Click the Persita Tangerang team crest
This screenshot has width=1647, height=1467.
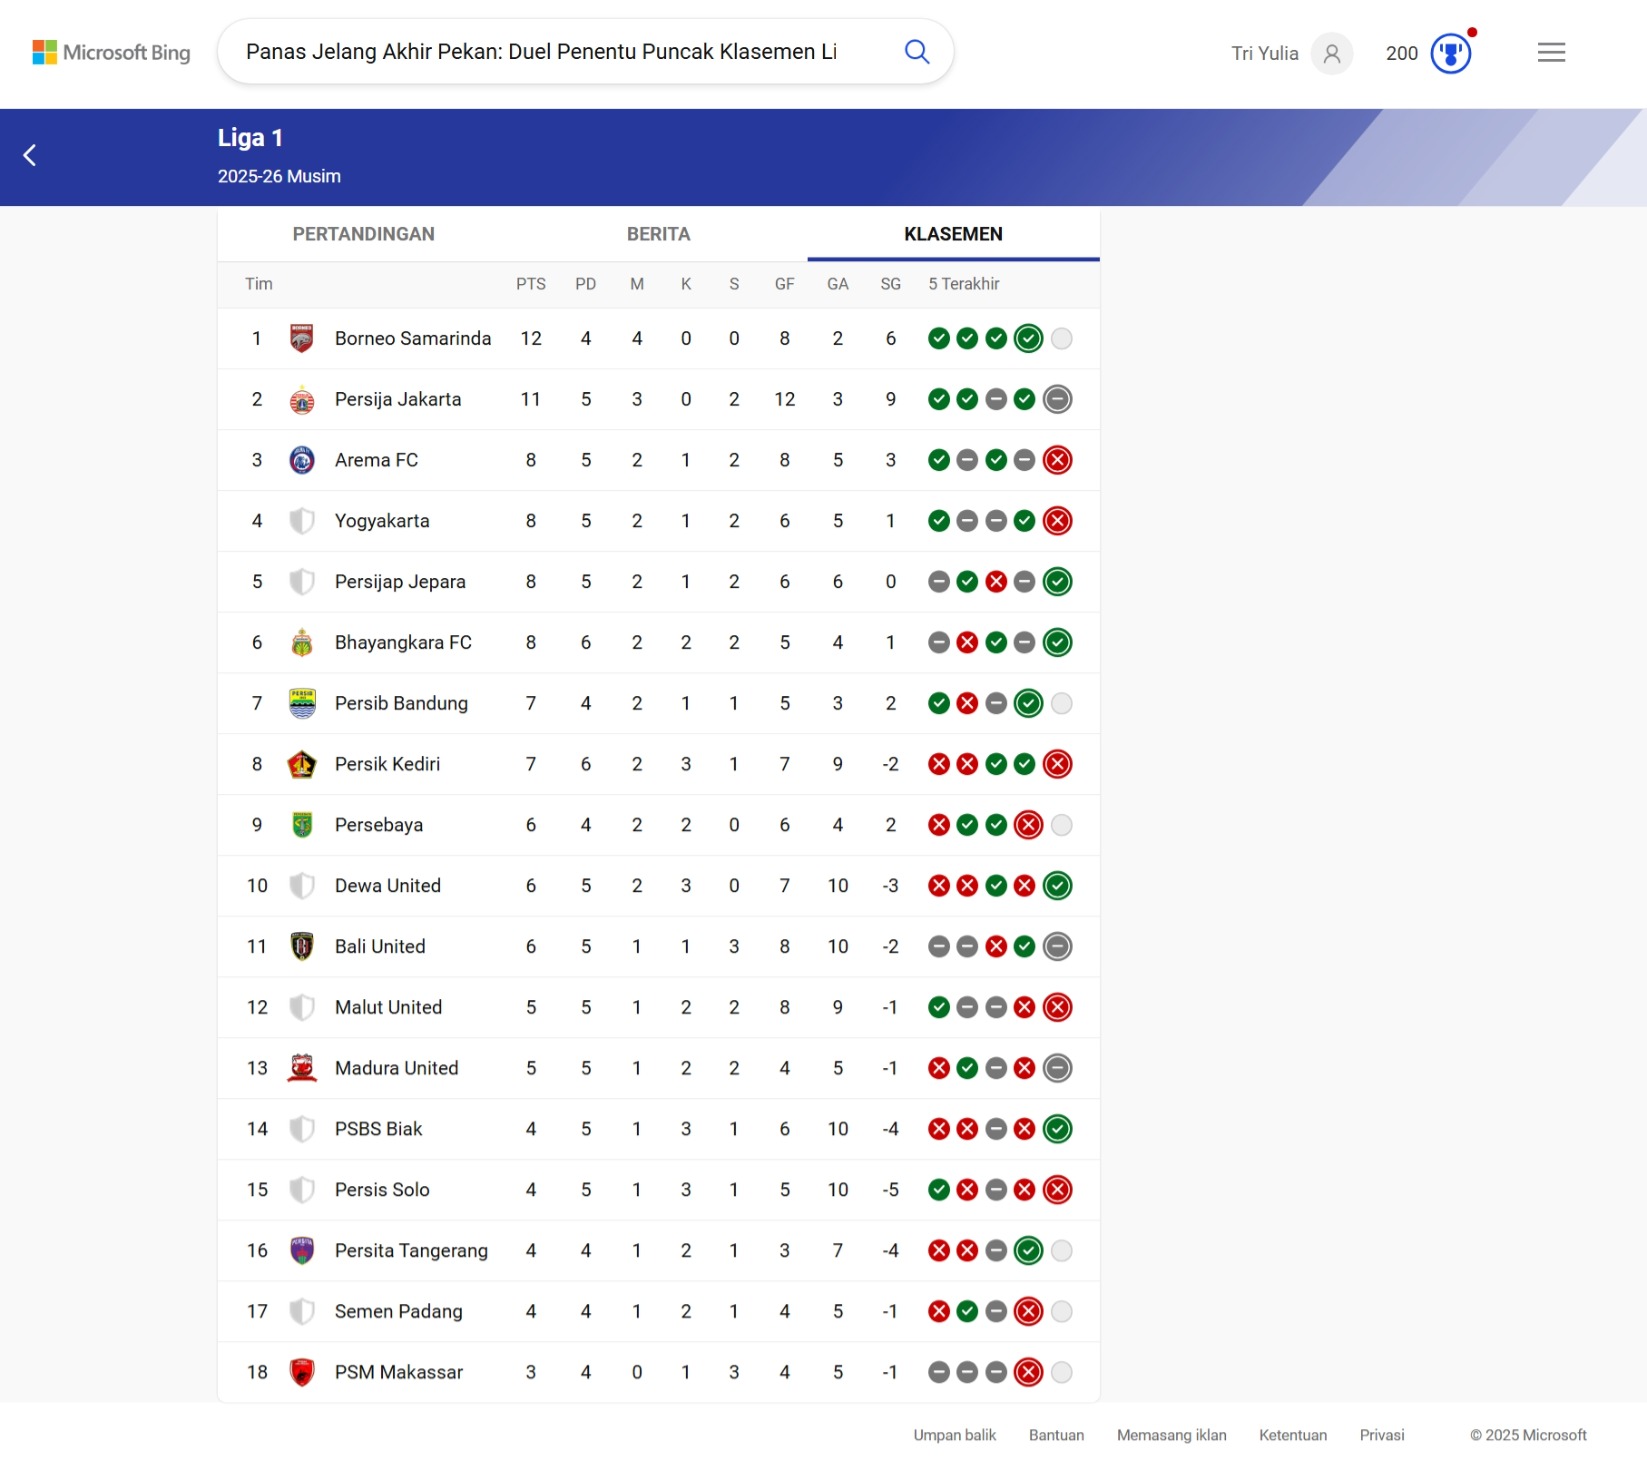pyautogui.click(x=302, y=1251)
